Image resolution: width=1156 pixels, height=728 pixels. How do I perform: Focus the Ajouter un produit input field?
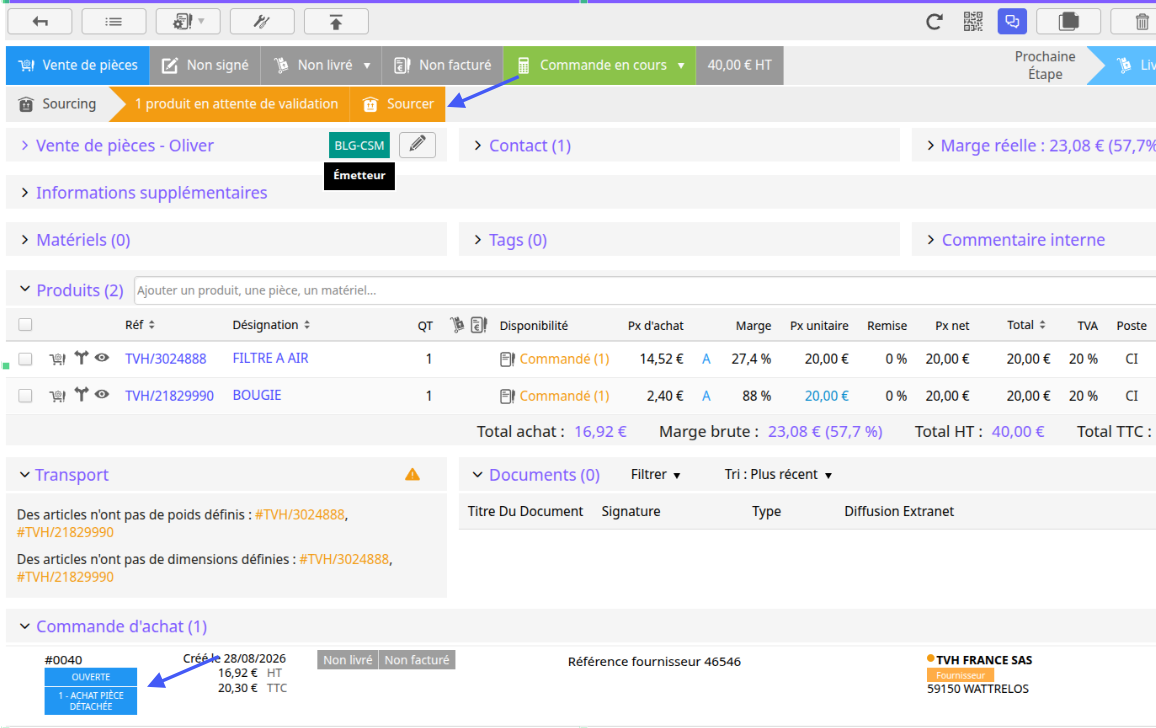pyautogui.click(x=645, y=290)
